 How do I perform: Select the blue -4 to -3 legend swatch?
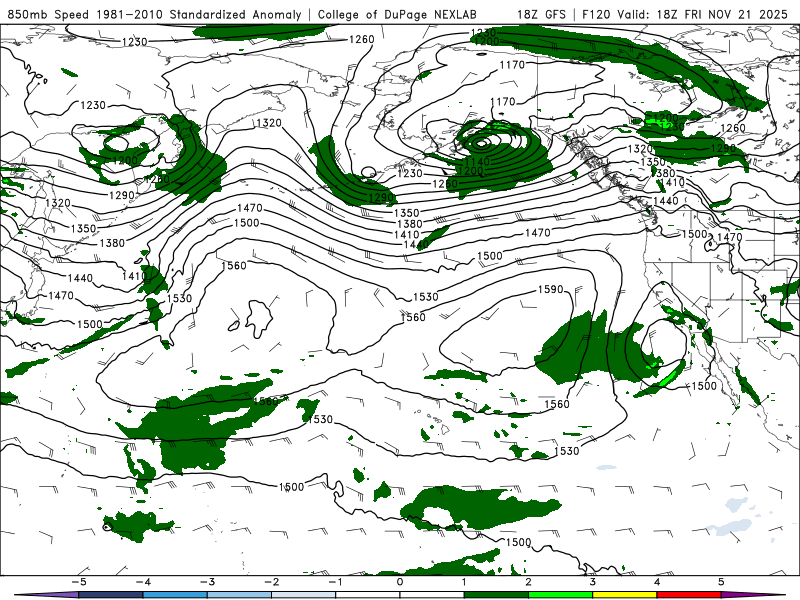click(x=176, y=595)
